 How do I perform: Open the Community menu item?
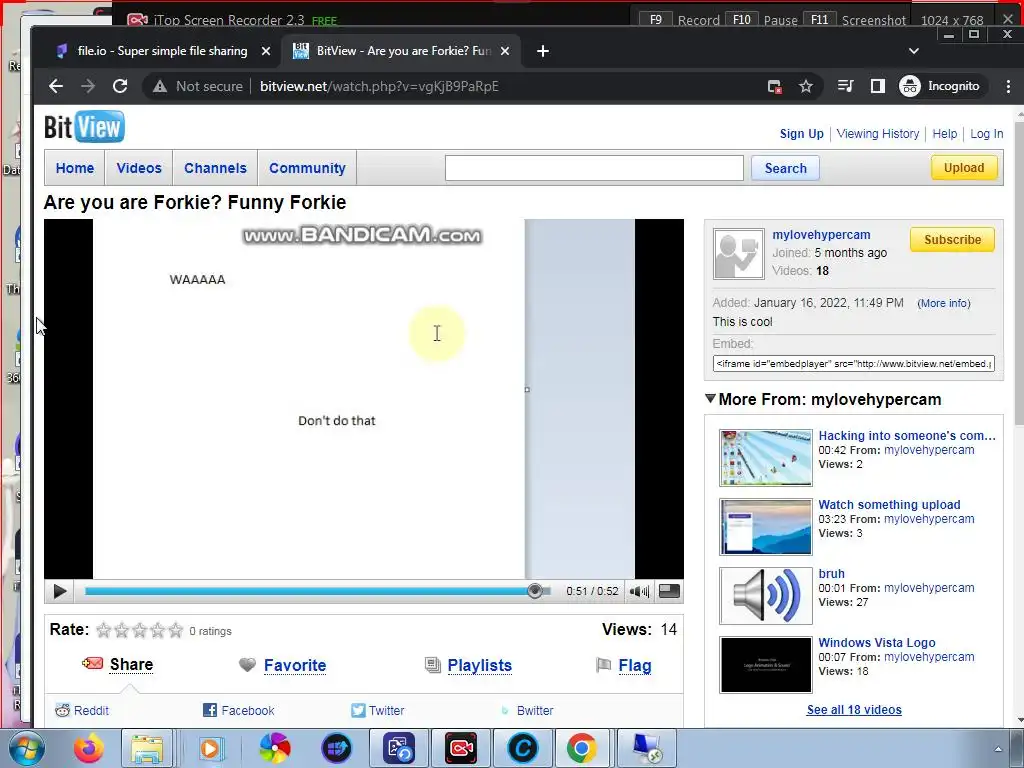pyautogui.click(x=307, y=168)
